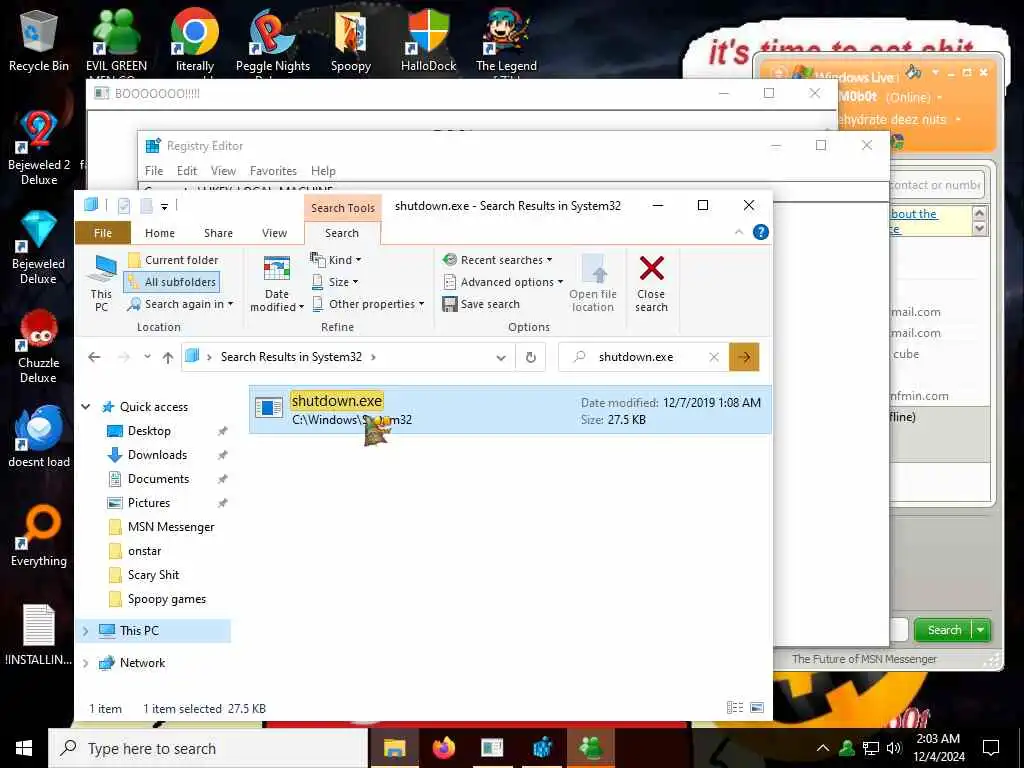Open the Everything search desktop shortcut
Image resolution: width=1024 pixels, height=768 pixels.
(x=39, y=536)
